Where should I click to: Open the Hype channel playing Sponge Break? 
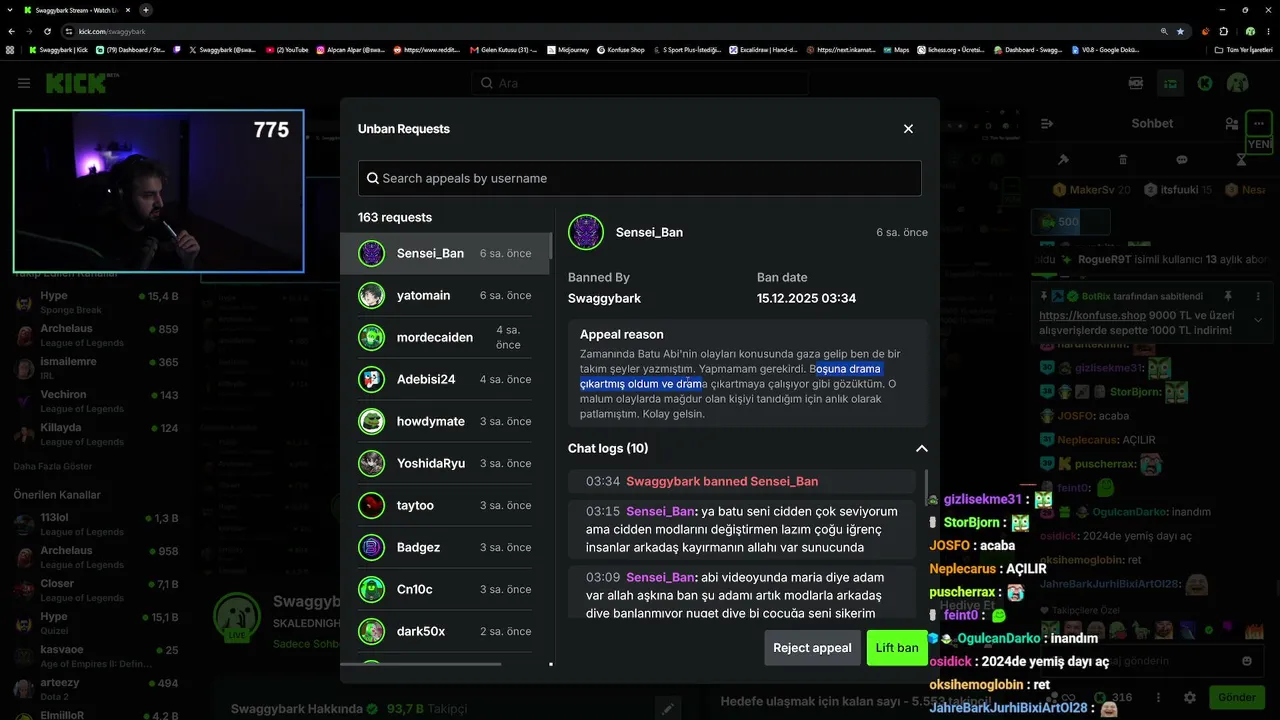(96, 302)
